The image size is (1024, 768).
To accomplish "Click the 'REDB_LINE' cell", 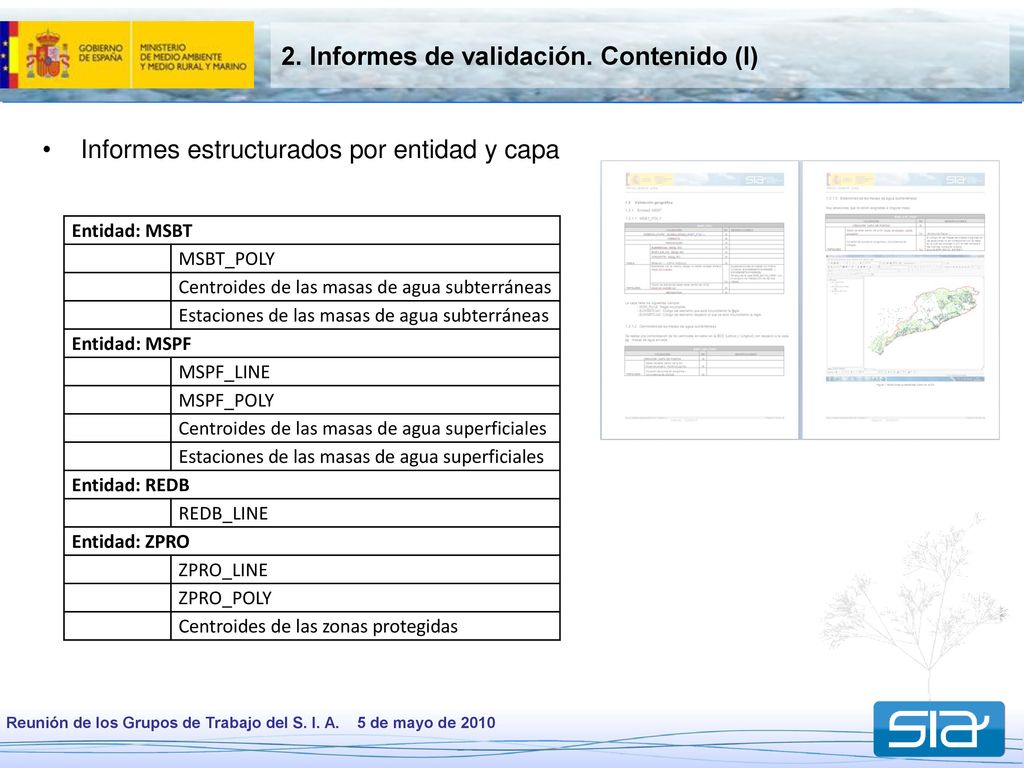I will point(366,513).
